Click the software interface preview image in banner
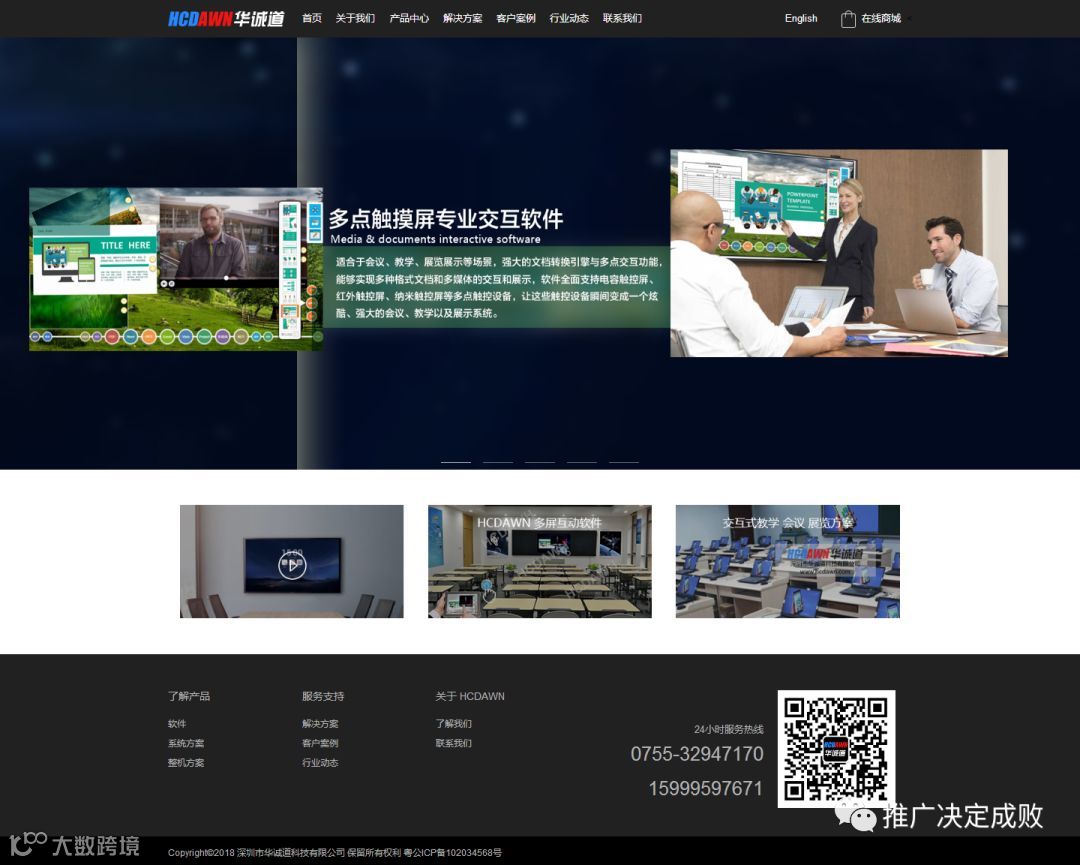Image resolution: width=1080 pixels, height=865 pixels. (x=176, y=269)
